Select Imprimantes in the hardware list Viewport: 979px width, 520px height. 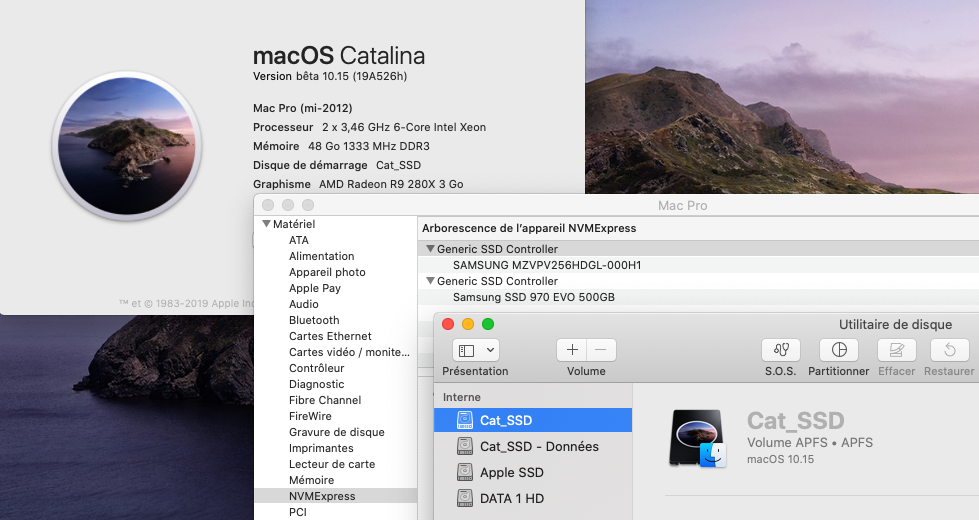click(321, 448)
